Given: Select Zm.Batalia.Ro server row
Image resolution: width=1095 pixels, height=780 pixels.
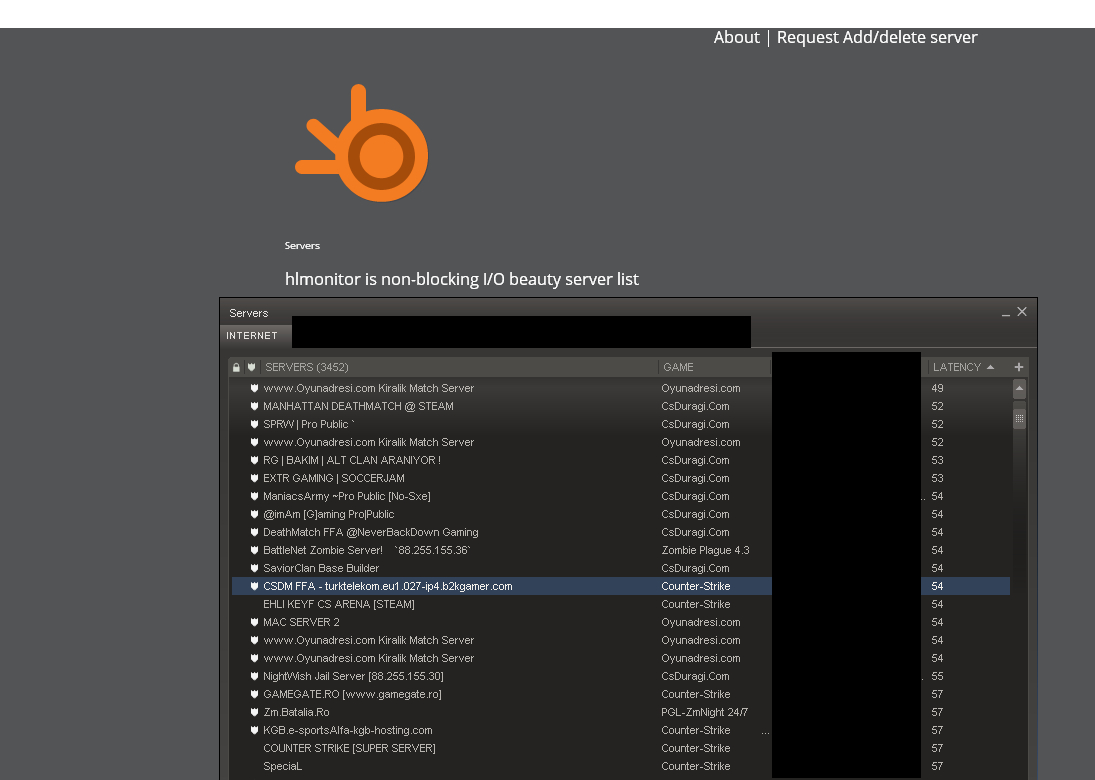Looking at the screenshot, I should click(x=620, y=712).
